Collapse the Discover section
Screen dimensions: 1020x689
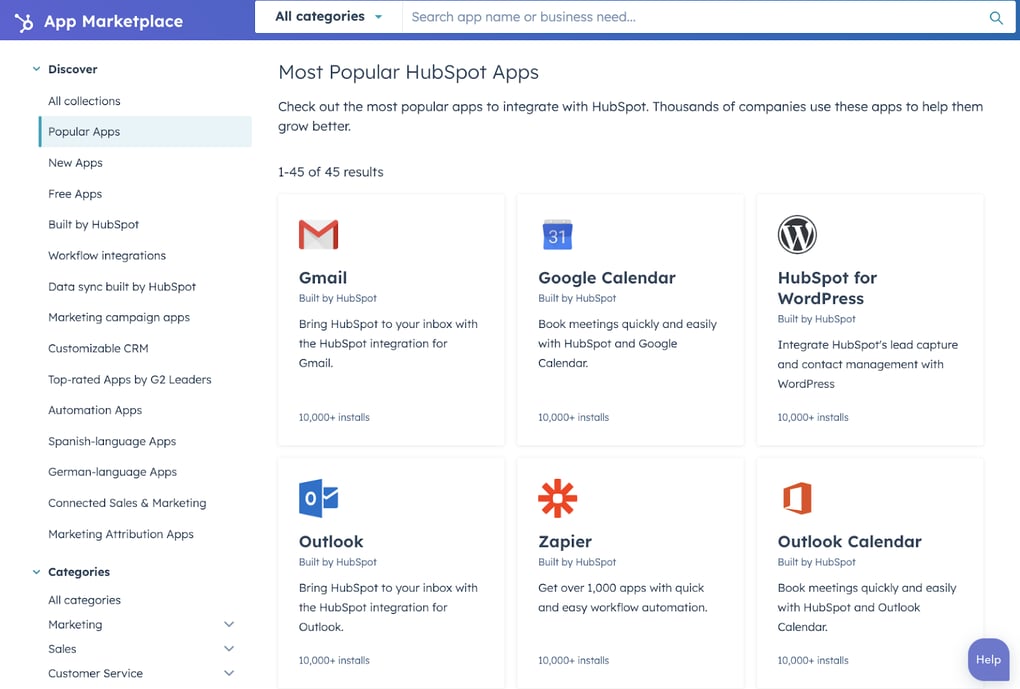click(36, 68)
